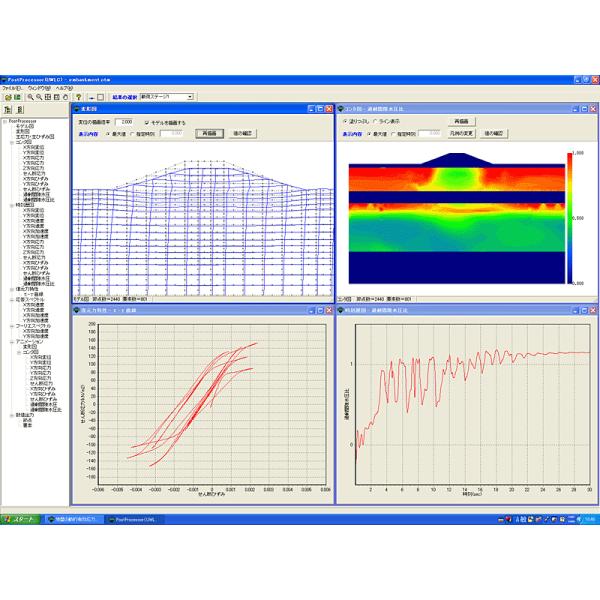Select specified-time radio in contour window
Screen dimensions: 600x600
coord(393,134)
